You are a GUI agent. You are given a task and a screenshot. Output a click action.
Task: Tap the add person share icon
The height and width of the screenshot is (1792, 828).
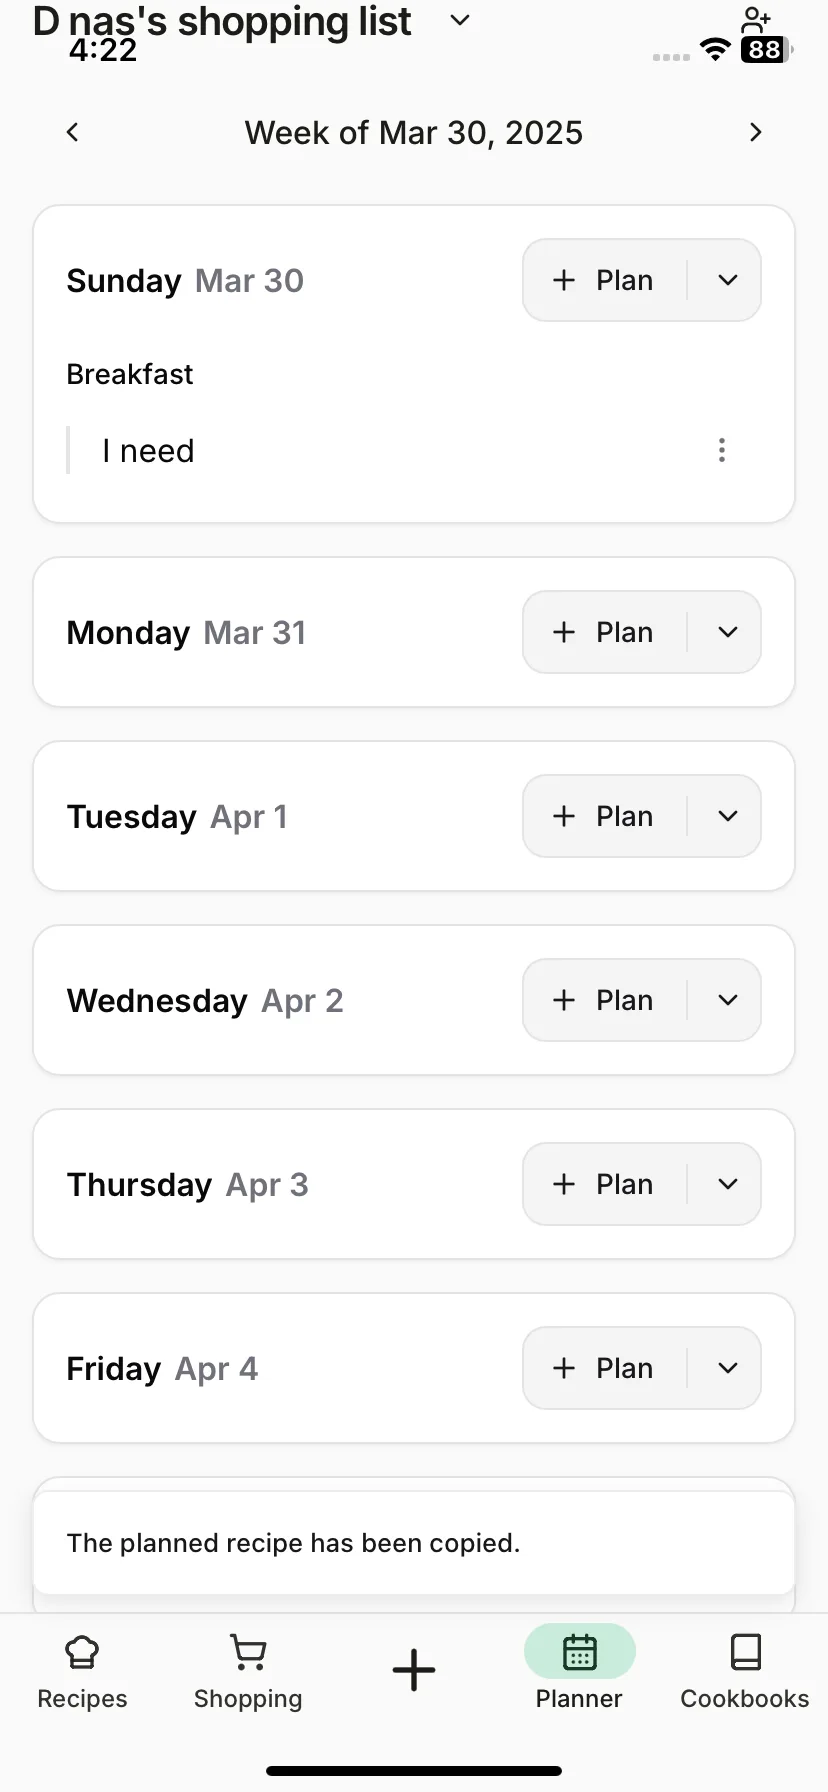pos(756,20)
